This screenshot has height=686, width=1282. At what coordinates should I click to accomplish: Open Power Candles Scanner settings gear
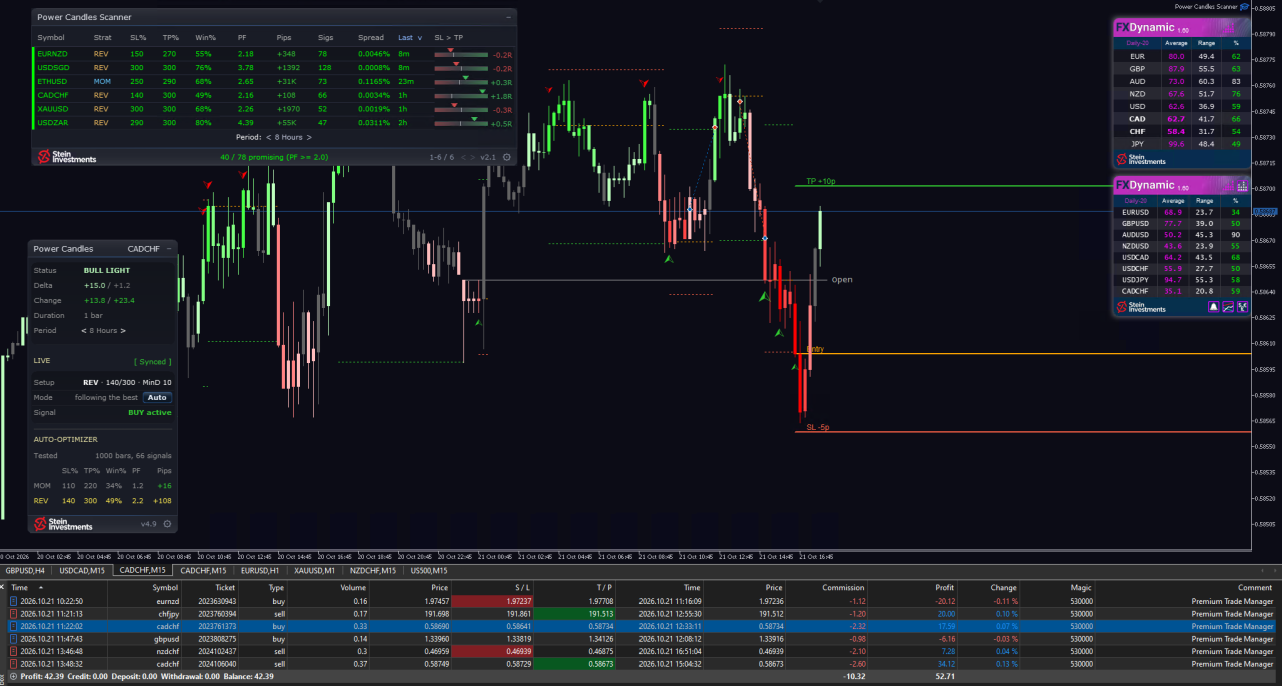click(507, 157)
